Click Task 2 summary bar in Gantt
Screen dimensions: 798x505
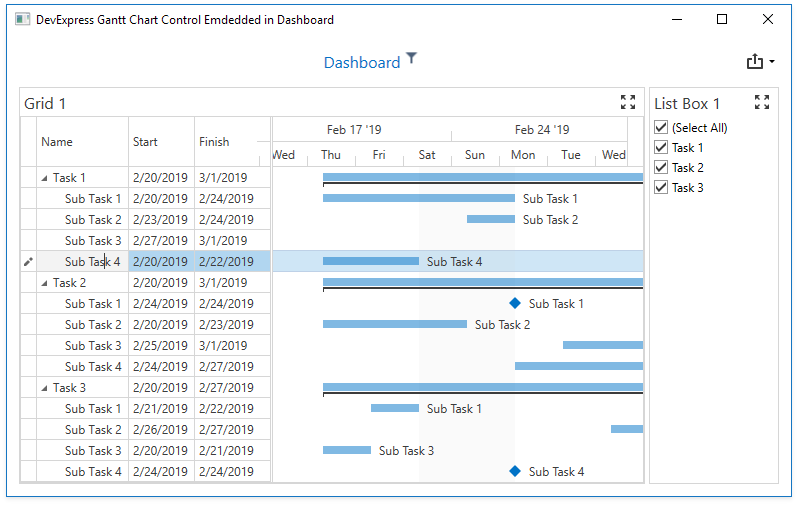[x=483, y=283]
